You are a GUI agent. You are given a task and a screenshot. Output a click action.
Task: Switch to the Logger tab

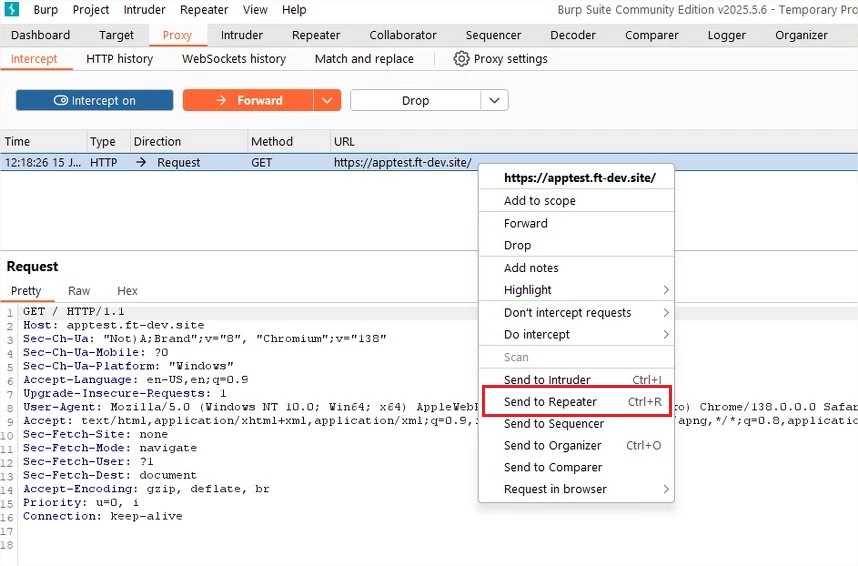pos(727,35)
